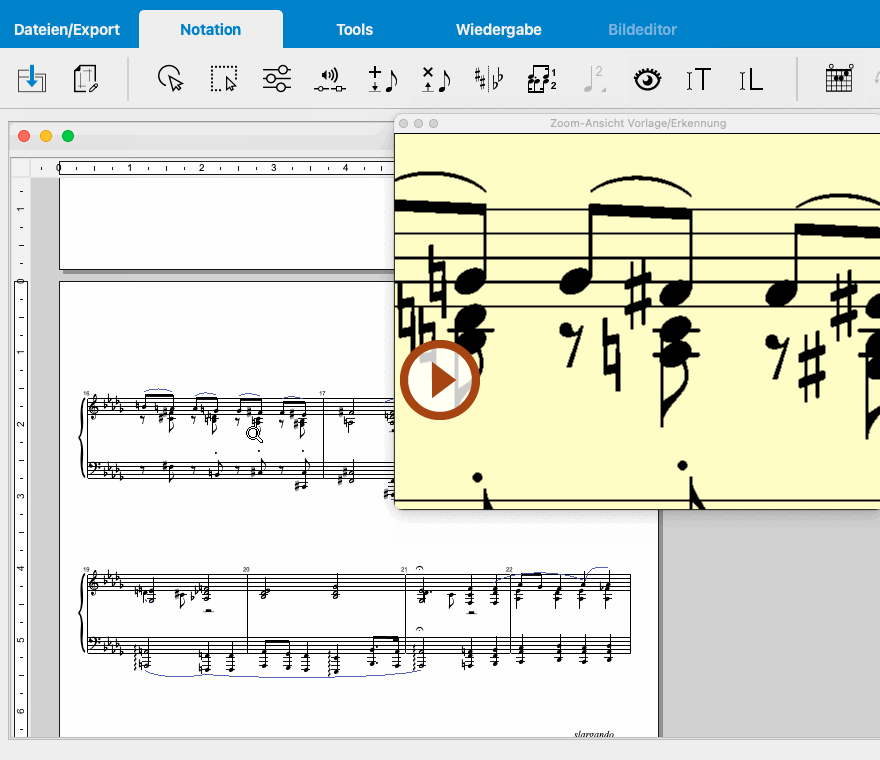Select the lyrics insertion tool
This screenshot has height=760, width=880.
(x=750, y=79)
